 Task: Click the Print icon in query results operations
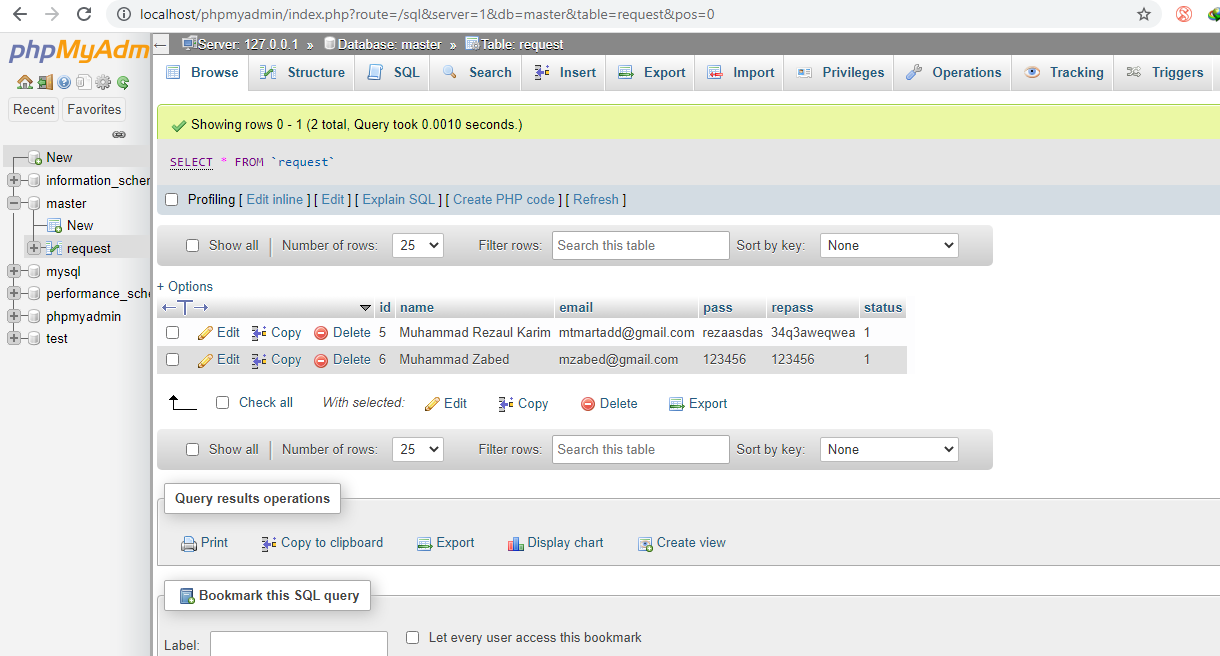pos(189,543)
